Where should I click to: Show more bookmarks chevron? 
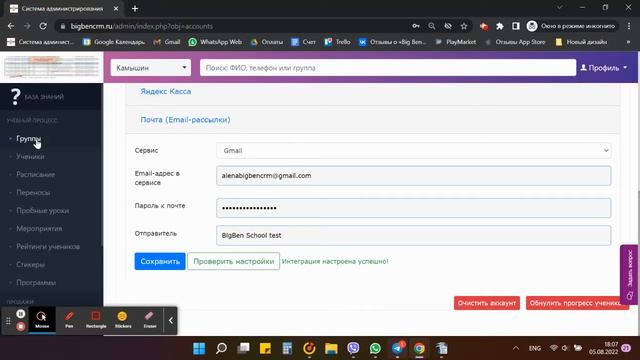629,42
